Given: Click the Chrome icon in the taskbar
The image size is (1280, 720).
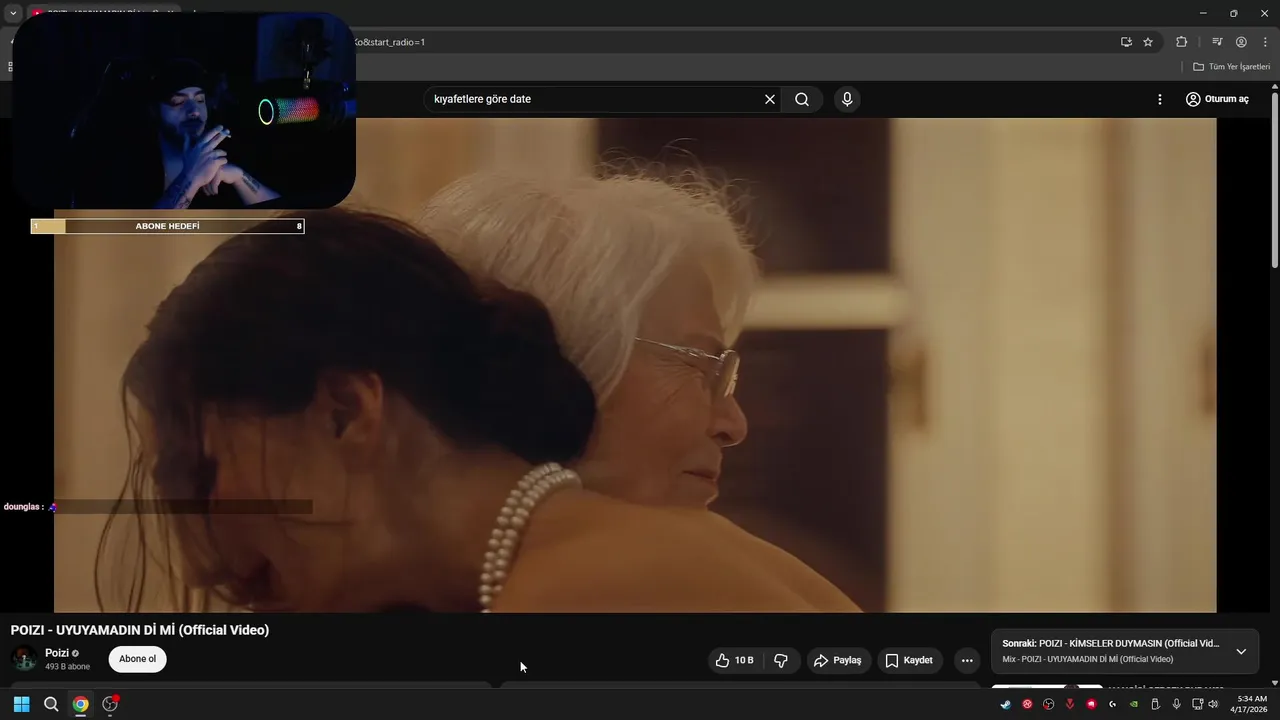Looking at the screenshot, I should [80, 704].
